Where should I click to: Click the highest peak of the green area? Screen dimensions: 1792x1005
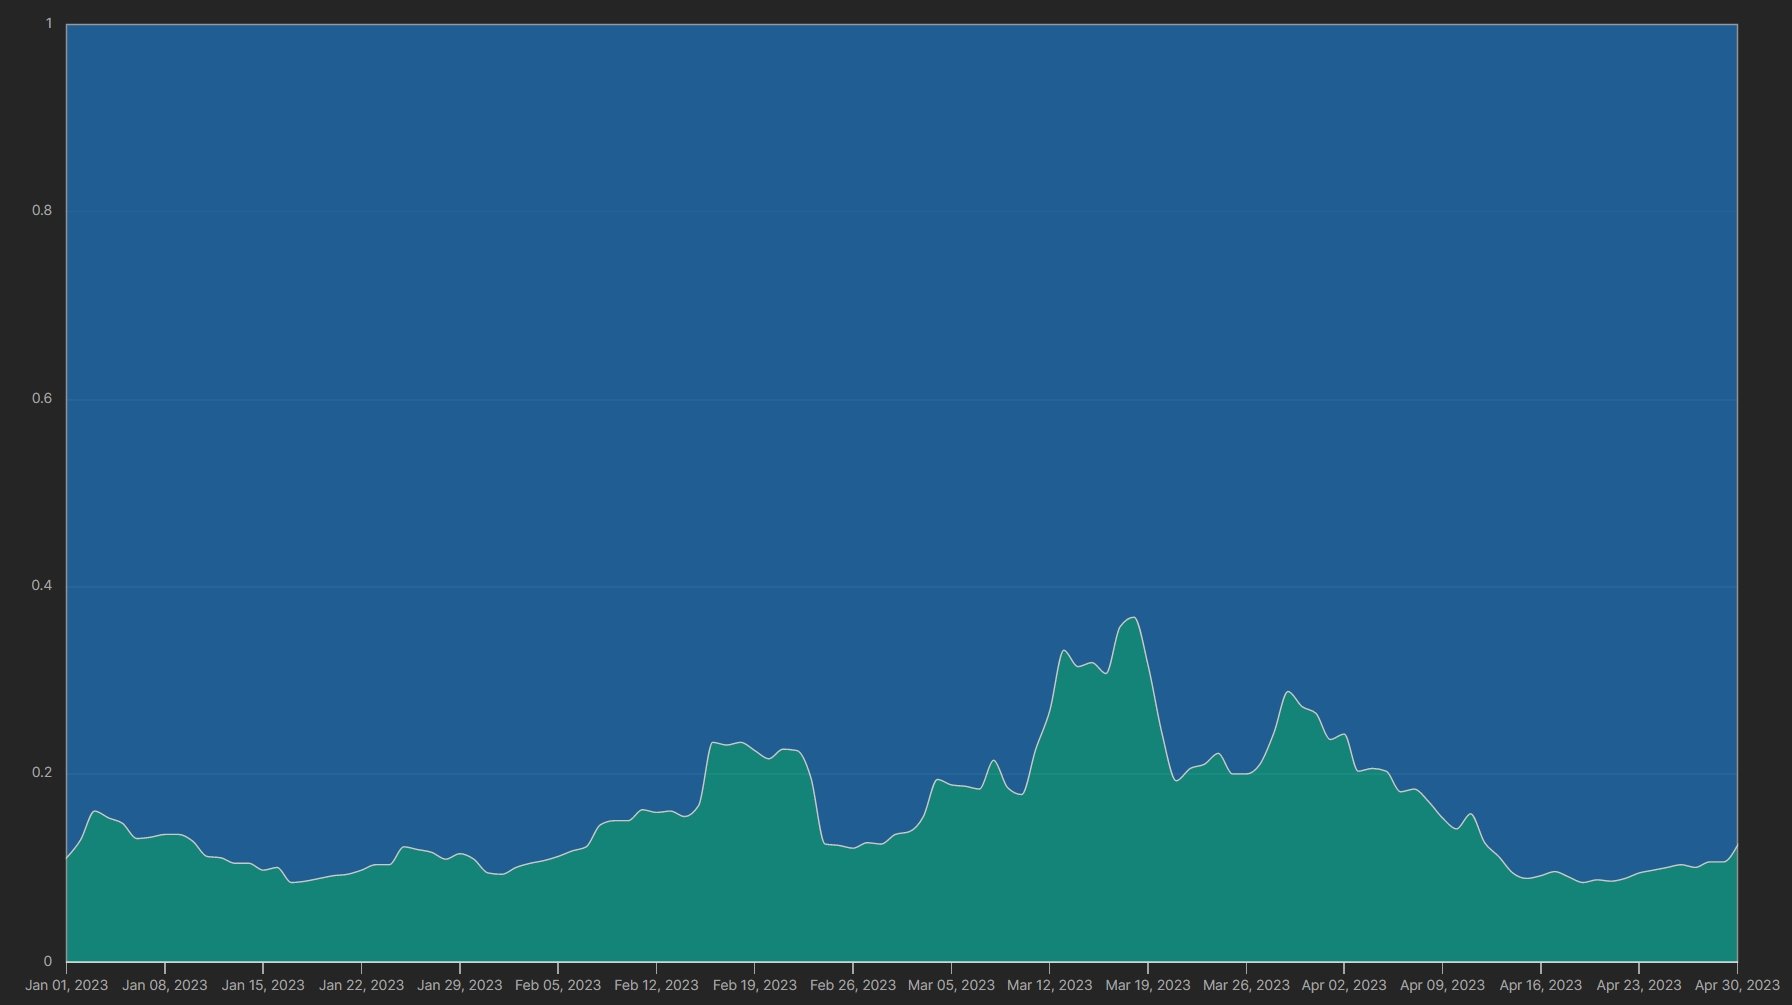tap(1132, 618)
